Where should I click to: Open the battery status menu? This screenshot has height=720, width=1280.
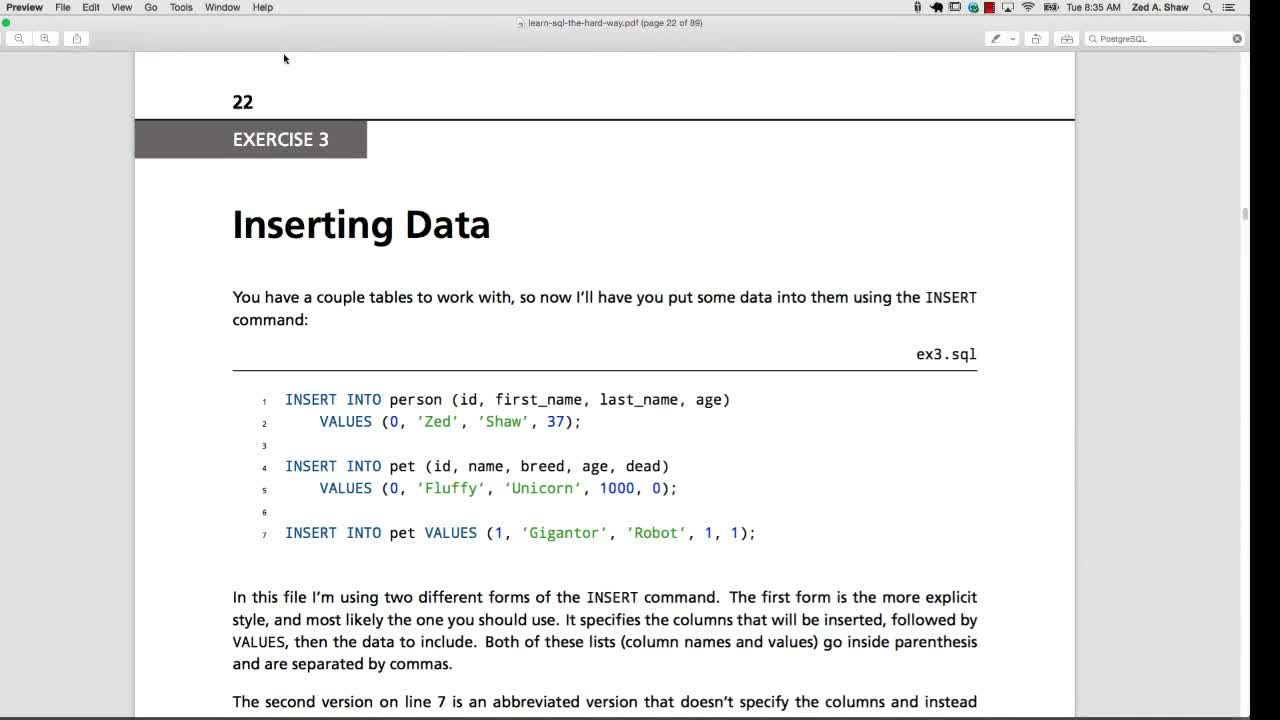click(1050, 7)
